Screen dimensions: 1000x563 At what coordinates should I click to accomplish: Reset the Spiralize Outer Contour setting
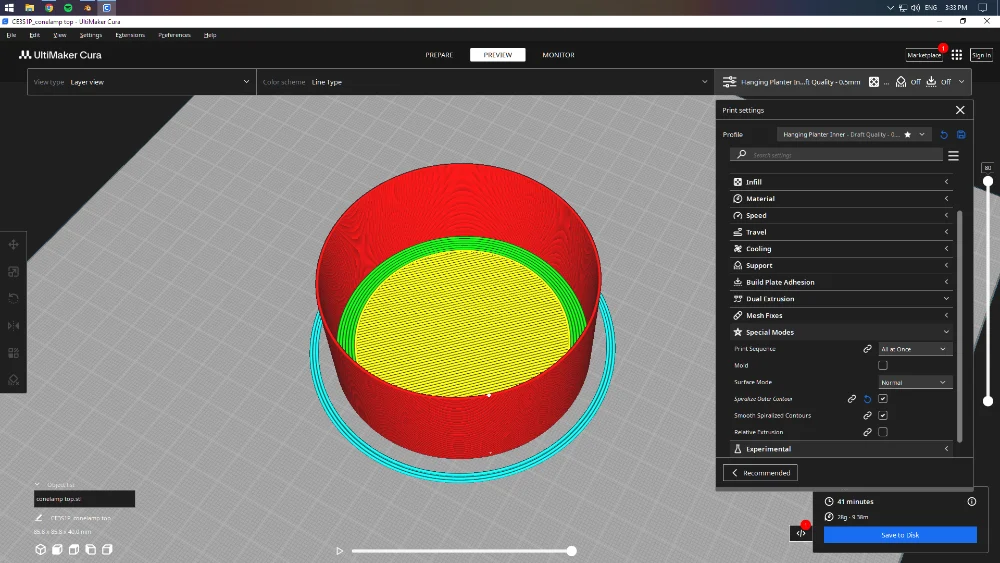(867, 399)
